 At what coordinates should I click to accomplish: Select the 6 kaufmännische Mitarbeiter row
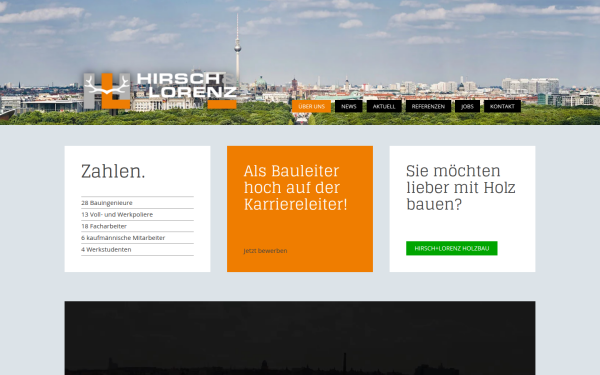(x=137, y=238)
